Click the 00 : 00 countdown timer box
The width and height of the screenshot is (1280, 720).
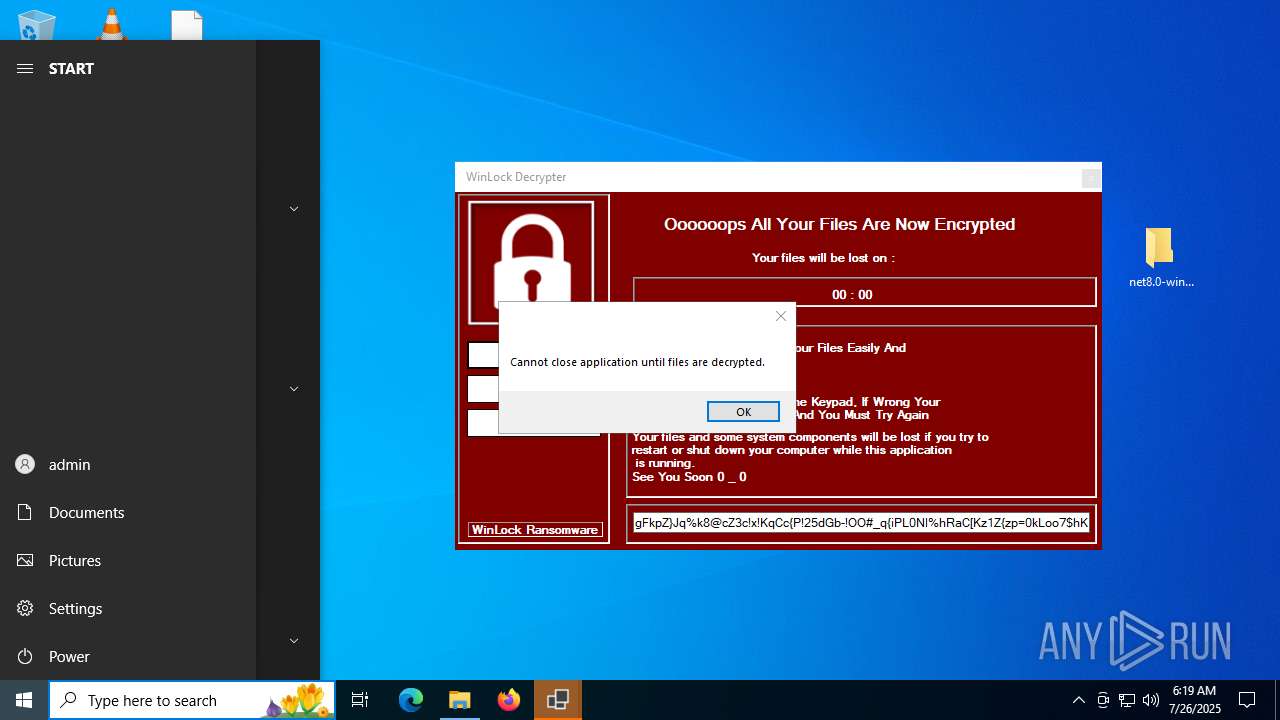coord(864,292)
